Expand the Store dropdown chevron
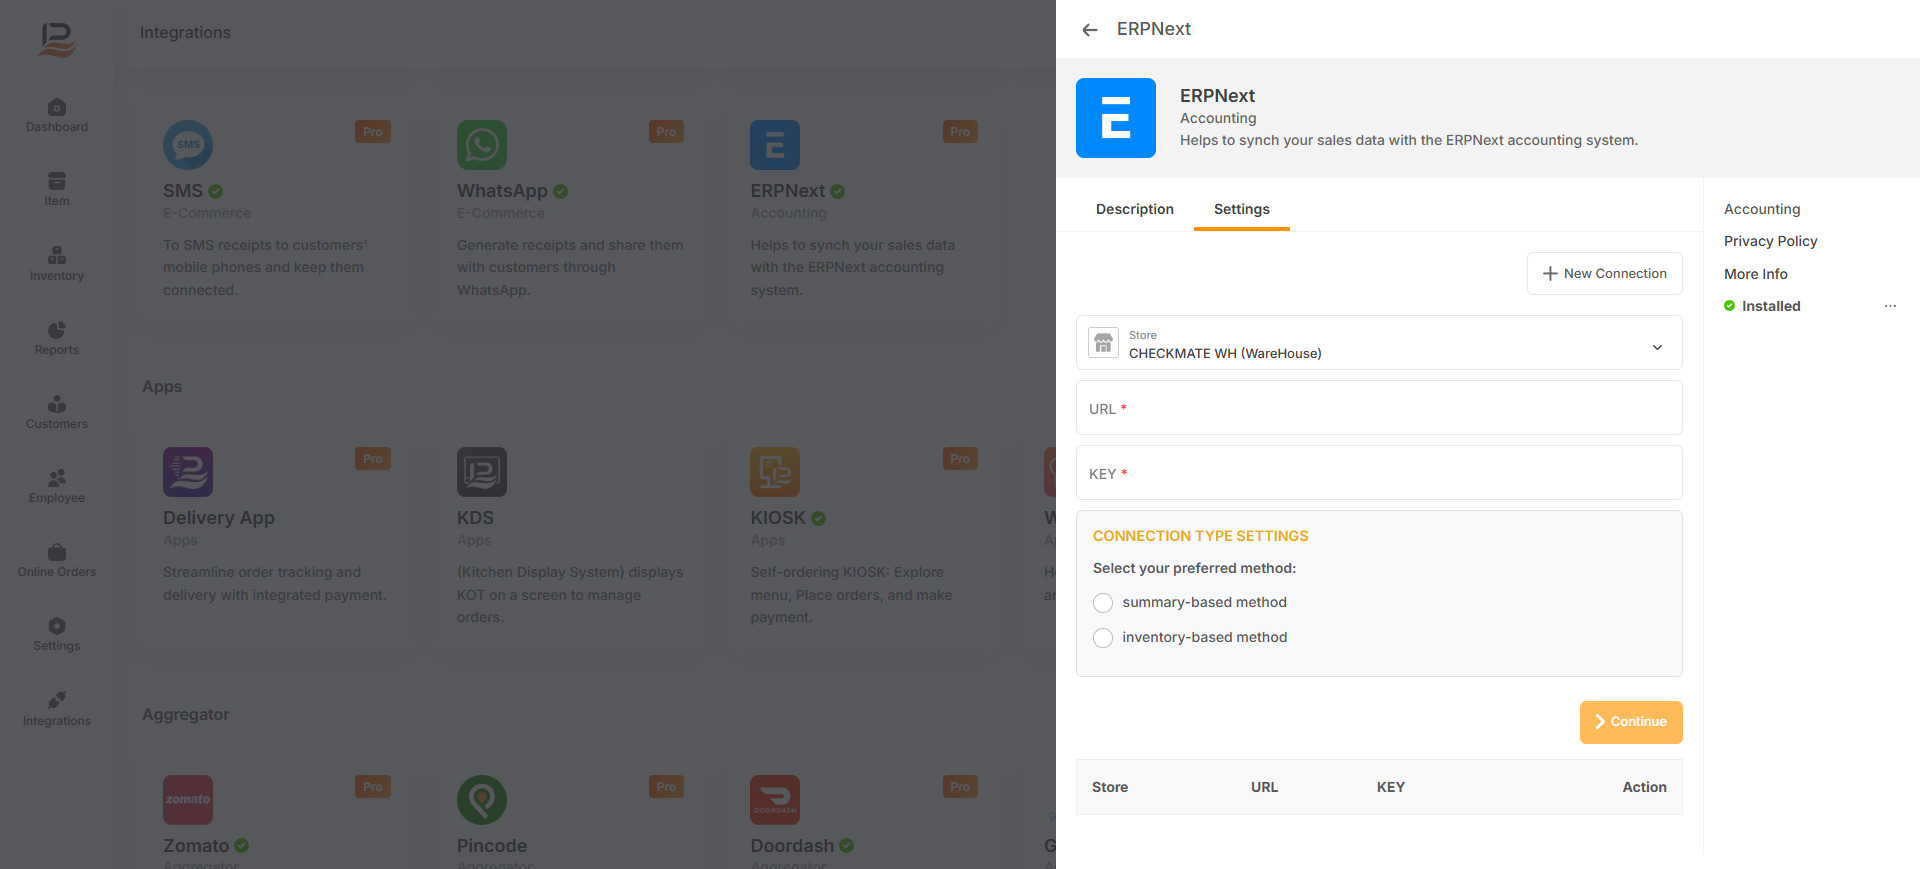Viewport: 1920px width, 869px height. (x=1657, y=347)
